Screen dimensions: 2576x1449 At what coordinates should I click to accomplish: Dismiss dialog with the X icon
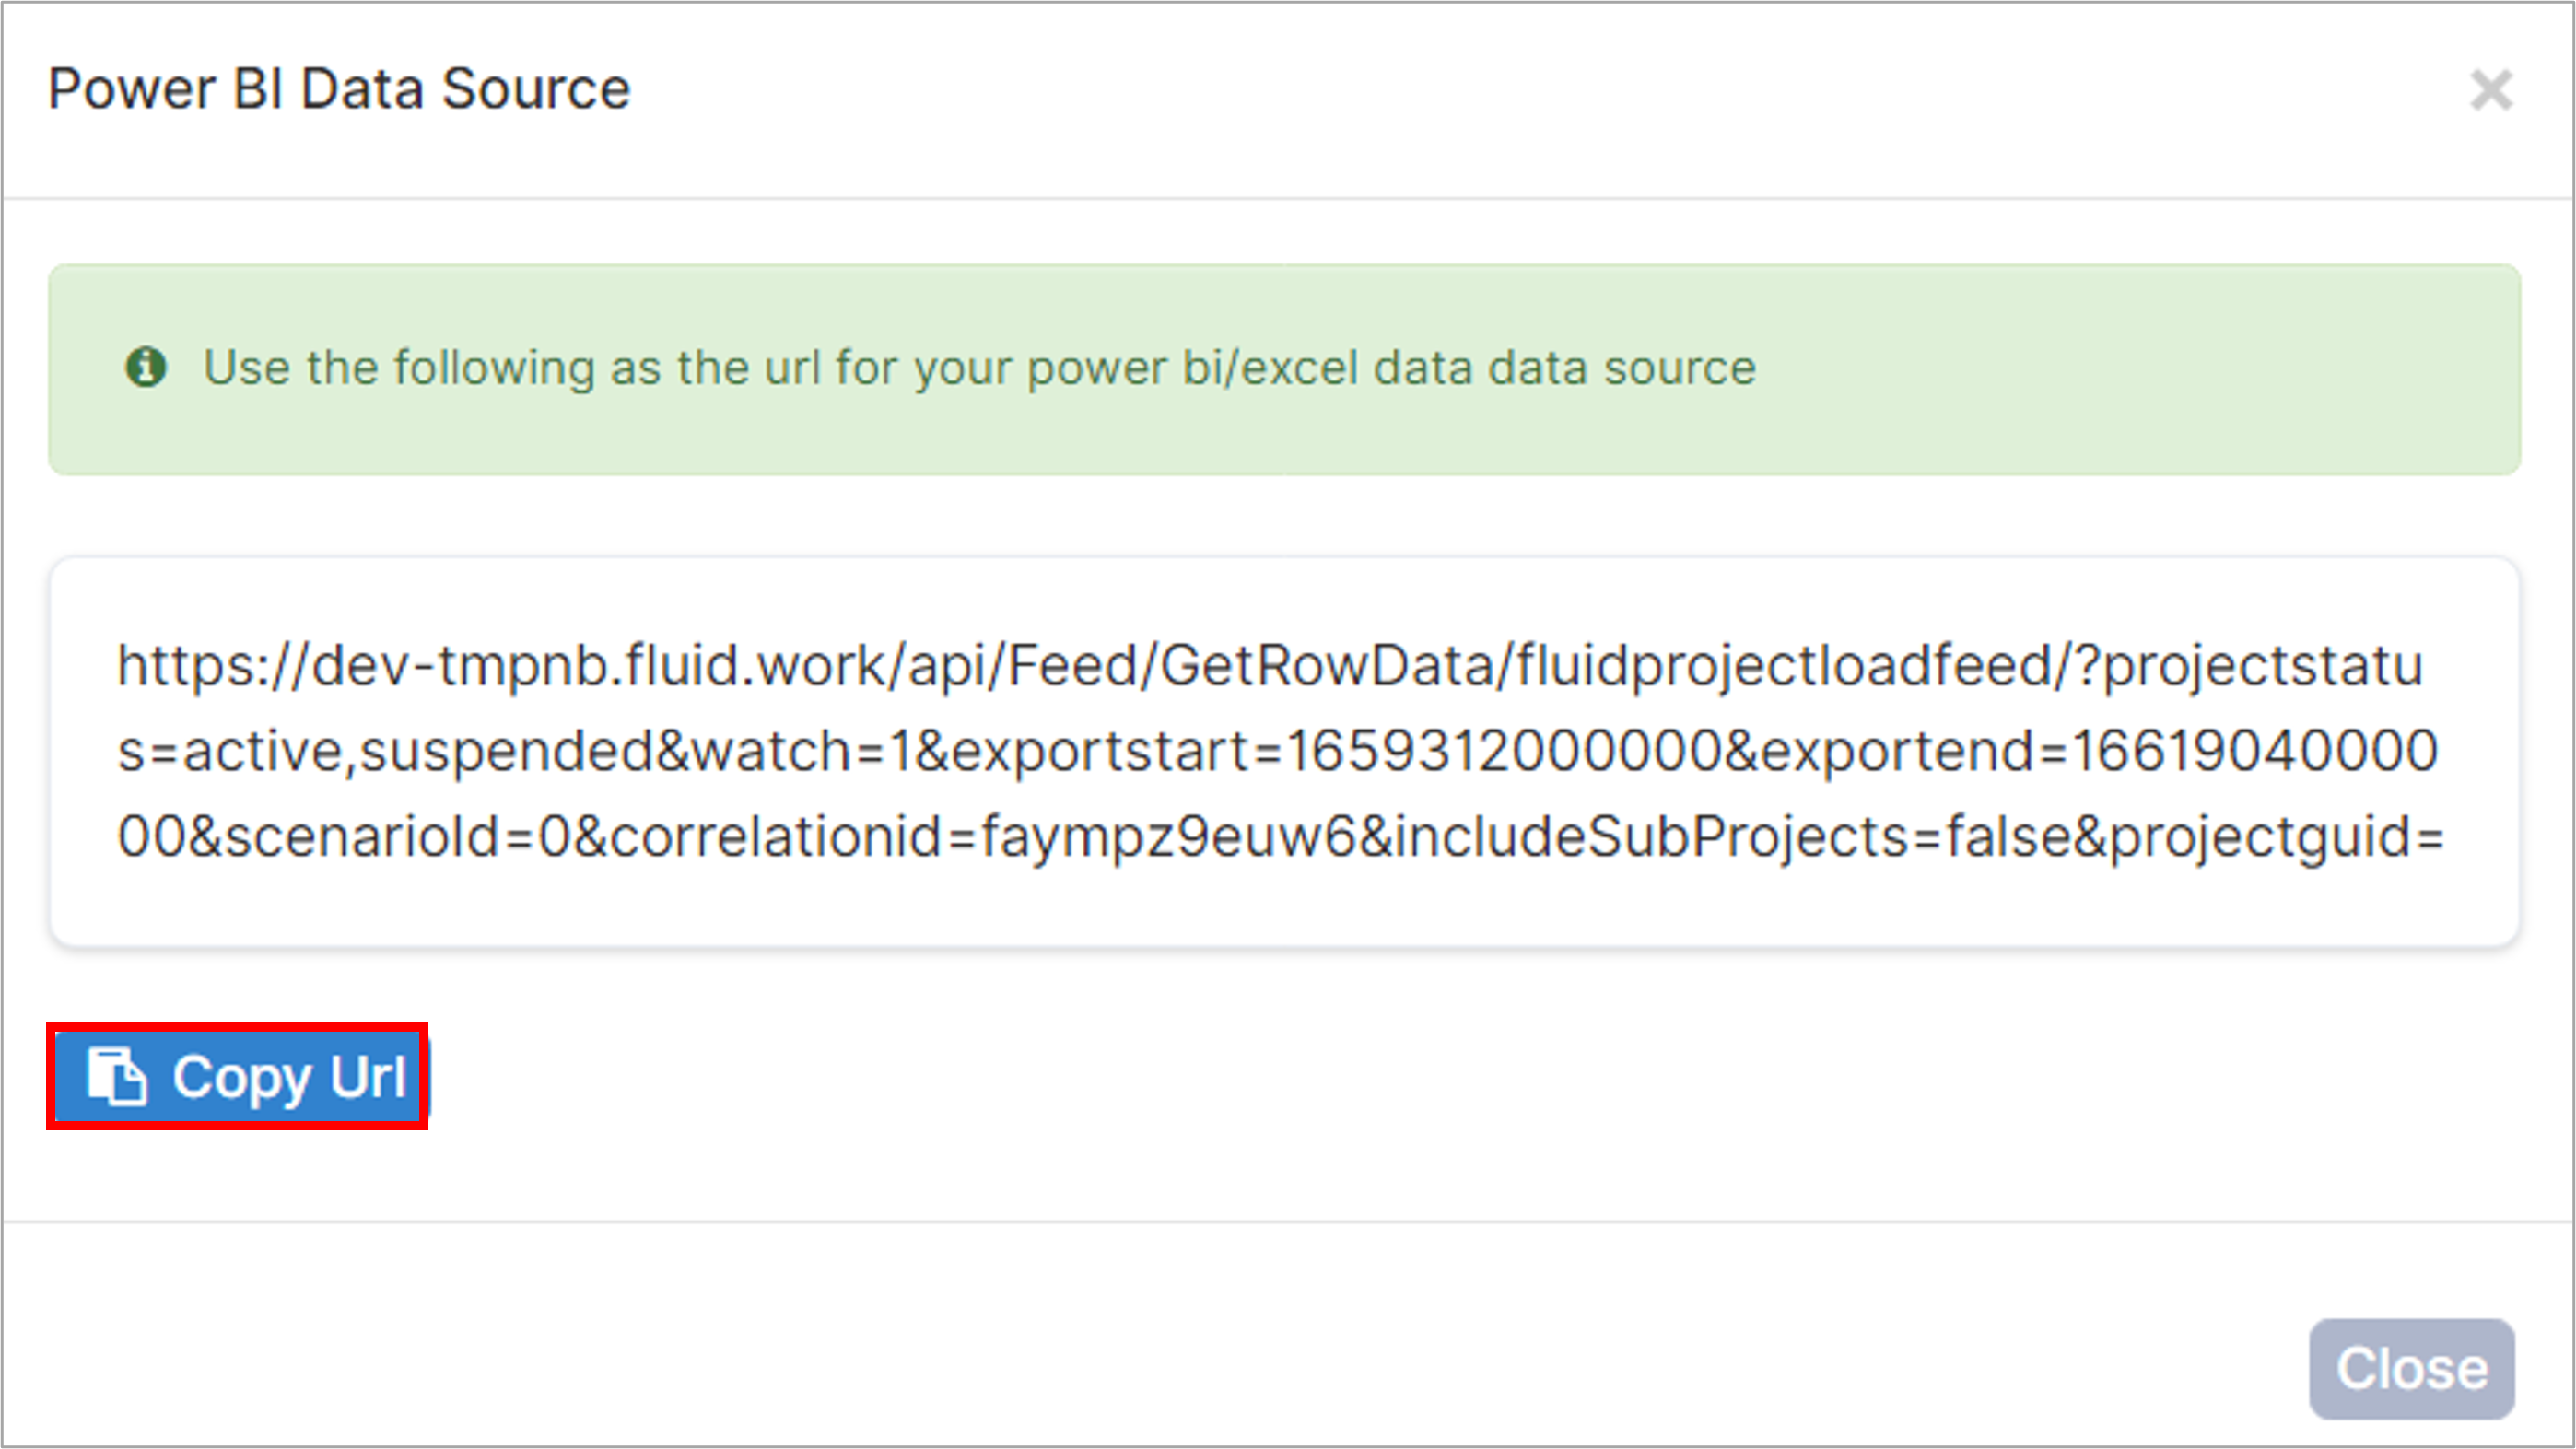2490,90
